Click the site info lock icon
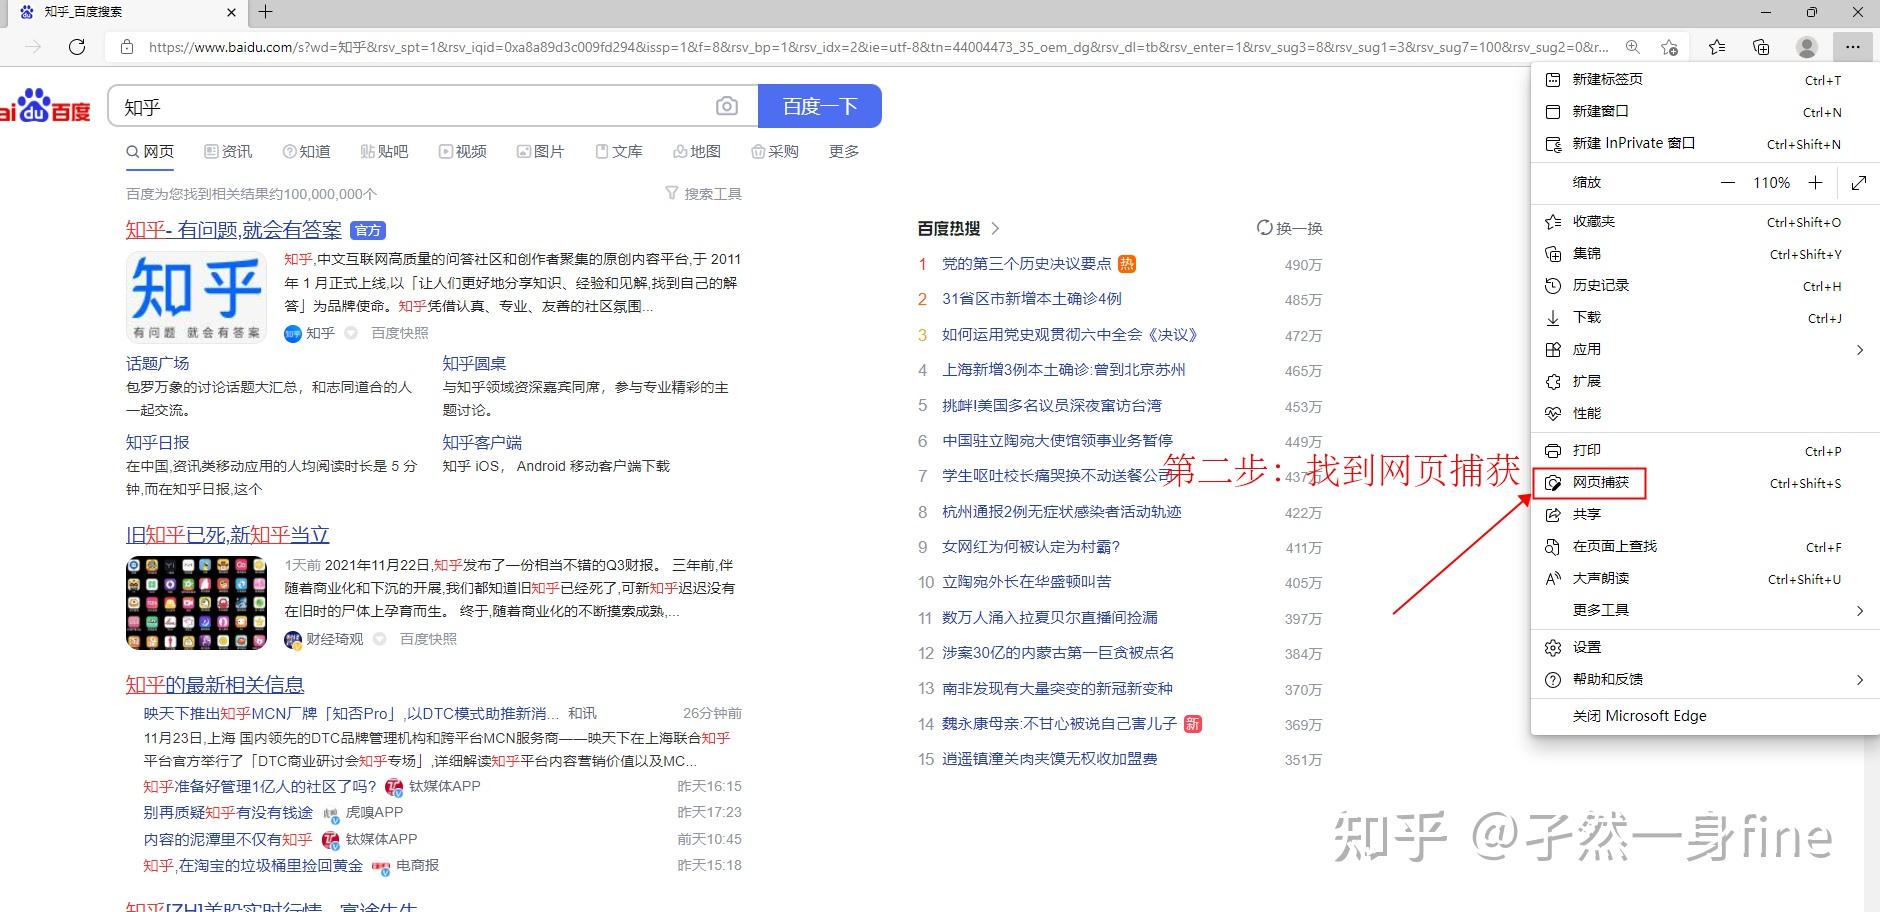The width and height of the screenshot is (1880, 912). tap(126, 47)
